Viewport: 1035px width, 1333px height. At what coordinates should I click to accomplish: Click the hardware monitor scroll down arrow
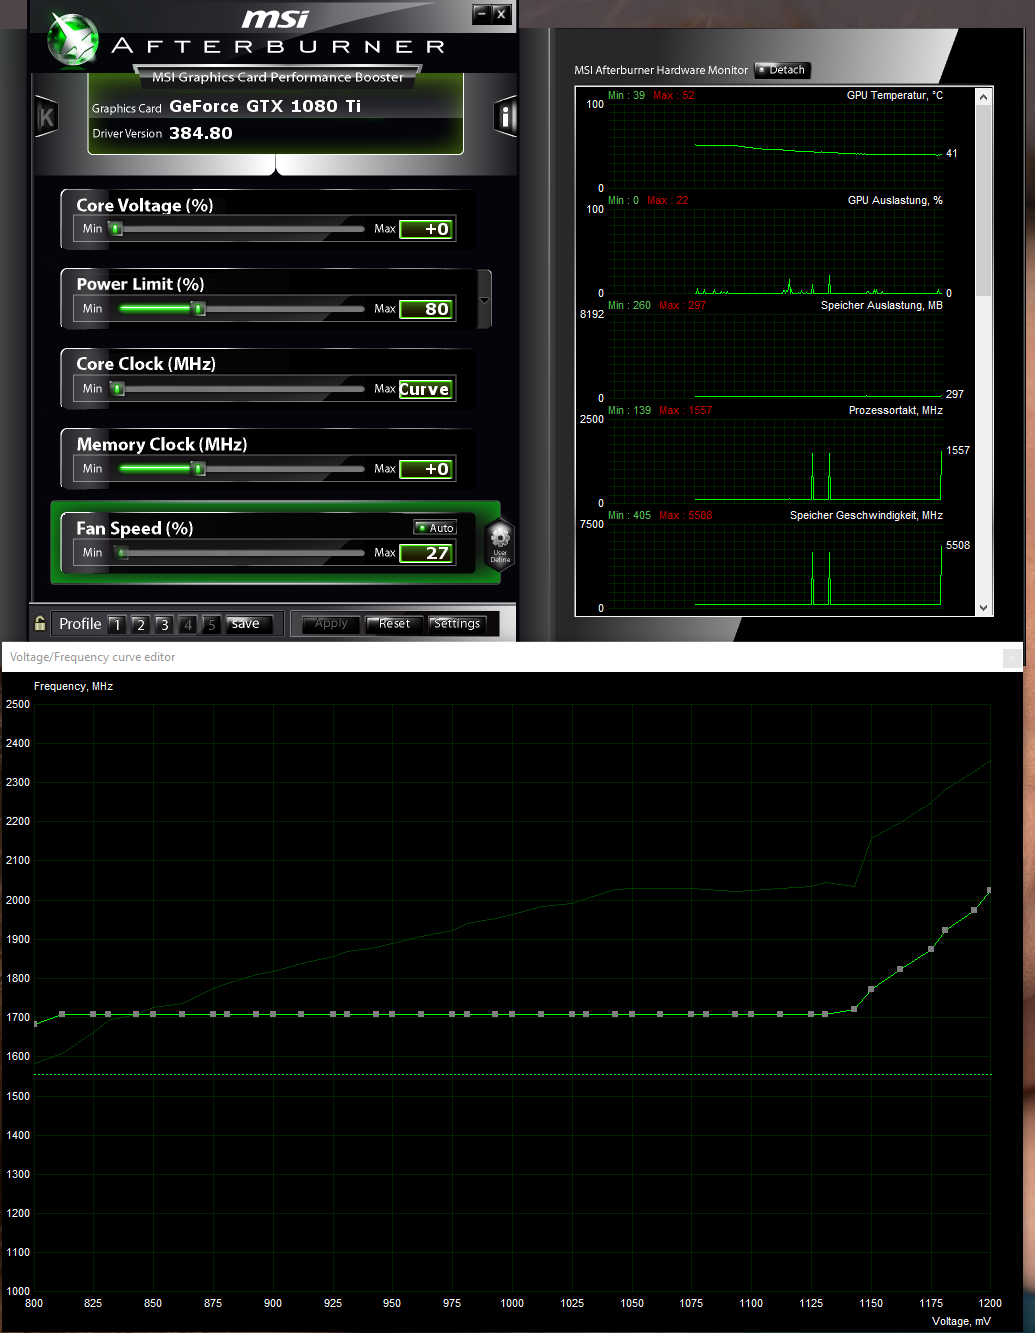[x=984, y=607]
